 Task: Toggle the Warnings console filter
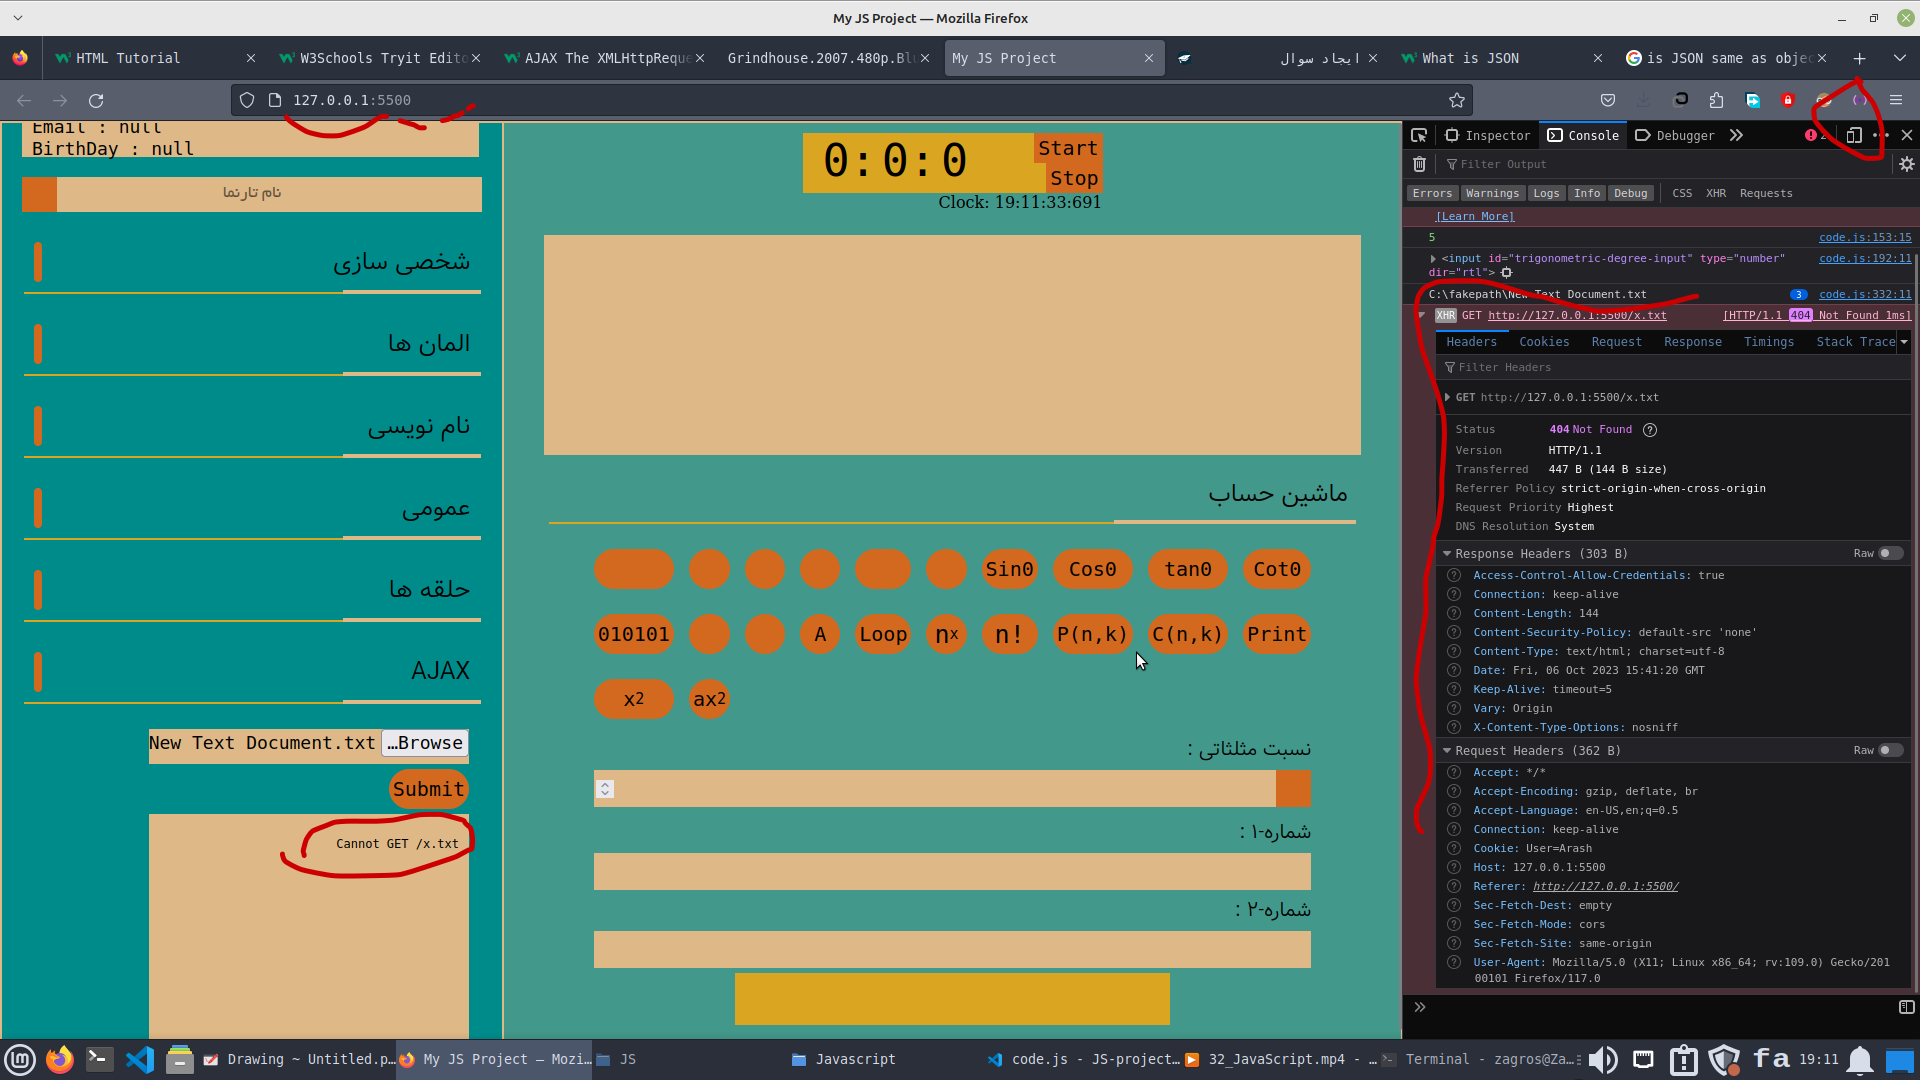pos(1492,193)
